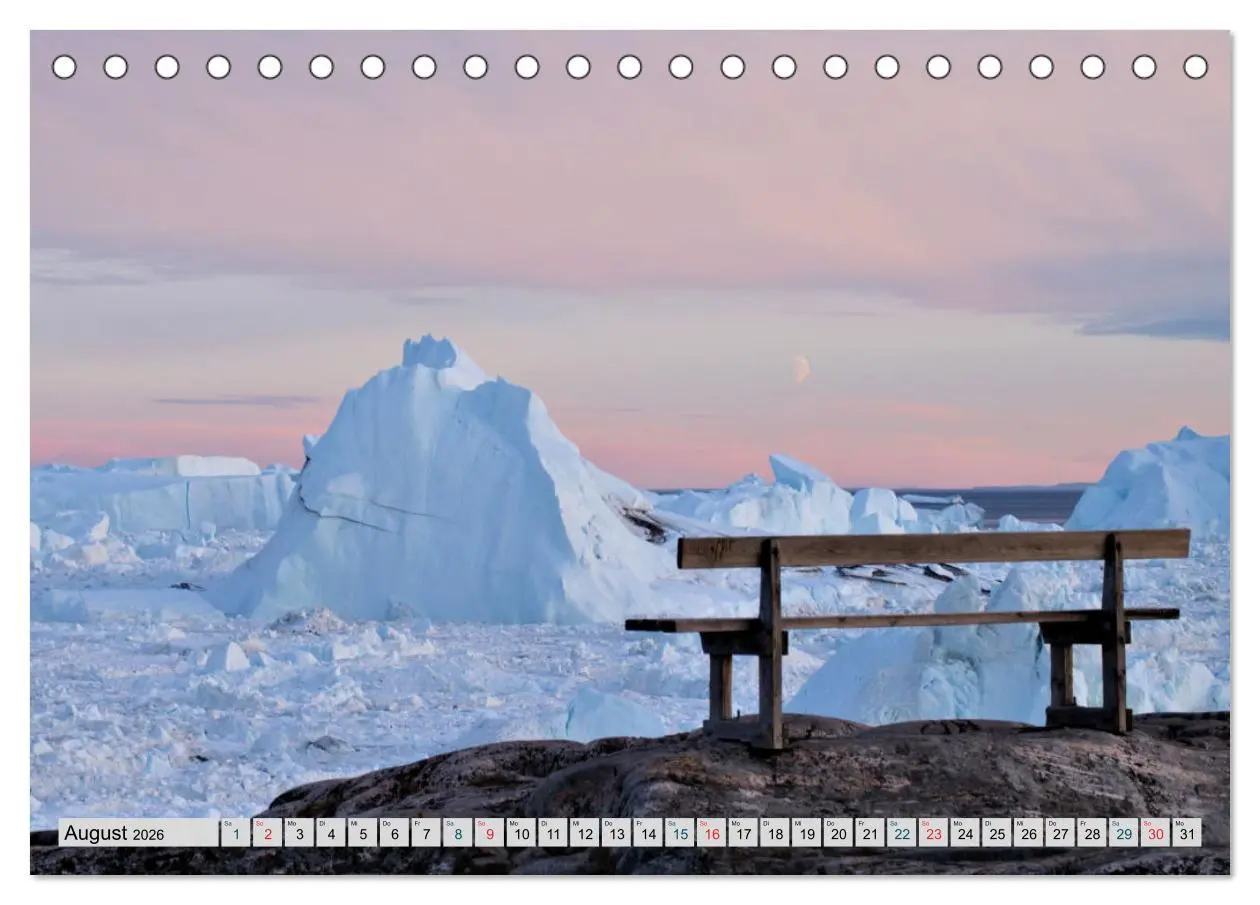Click day 31 date cell
Viewport: 1260px width, 905px height.
click(x=1187, y=833)
